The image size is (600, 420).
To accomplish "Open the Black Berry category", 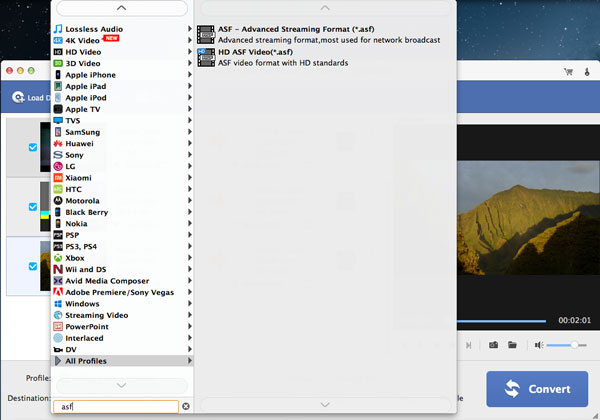I will [x=122, y=212].
